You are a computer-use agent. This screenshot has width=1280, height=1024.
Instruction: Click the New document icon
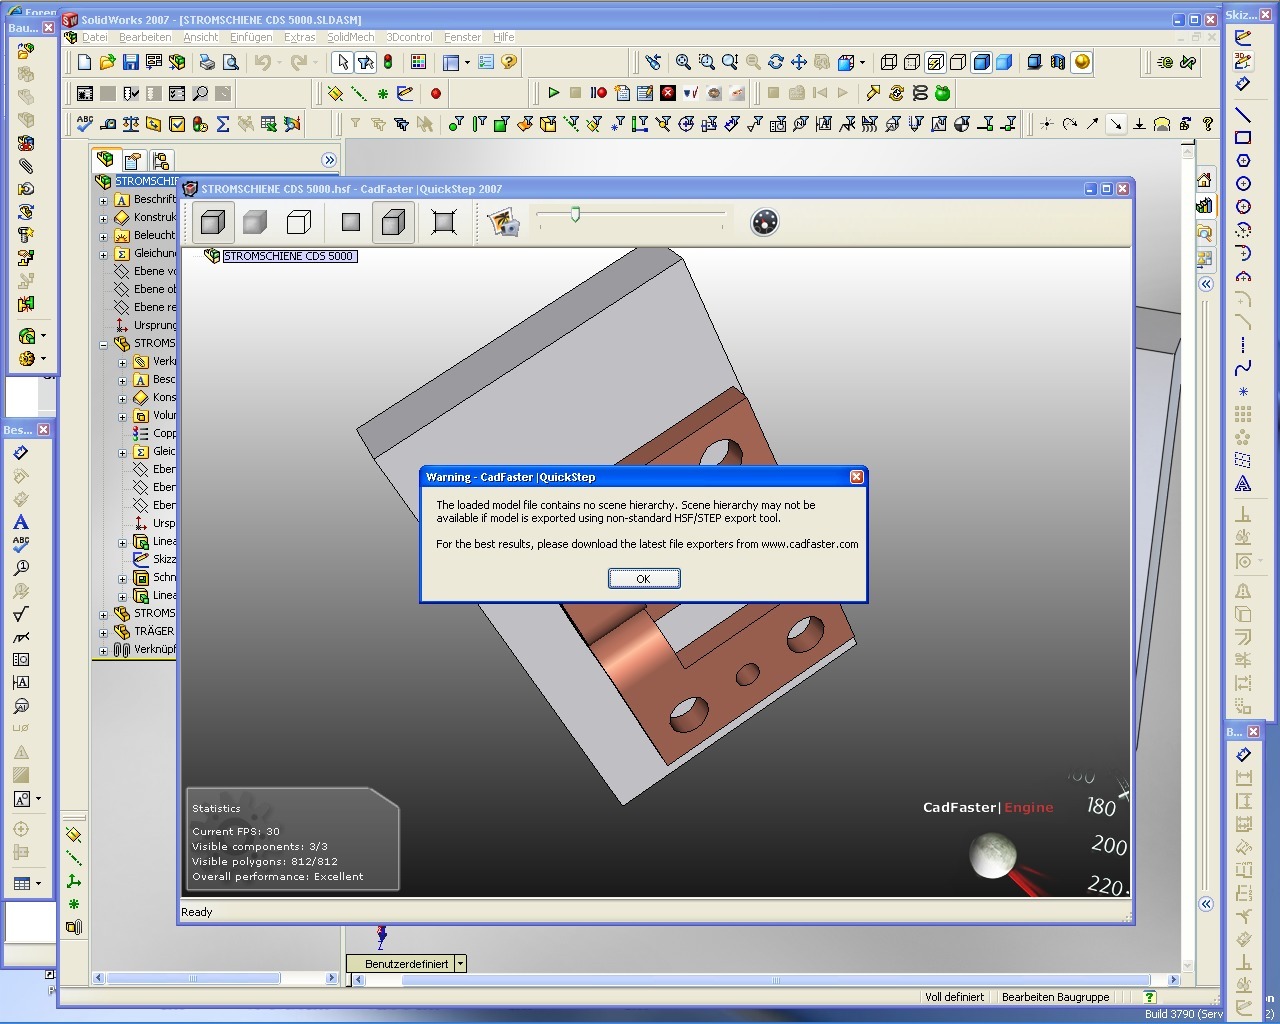coord(85,62)
